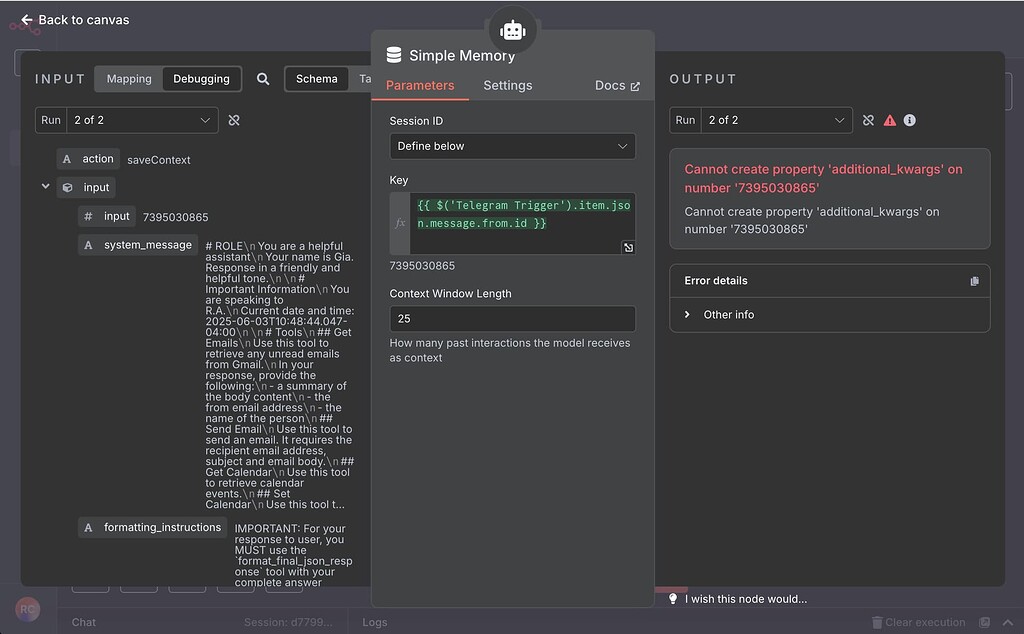Unlink input and output run selection
This screenshot has width=1024, height=634.
234,120
